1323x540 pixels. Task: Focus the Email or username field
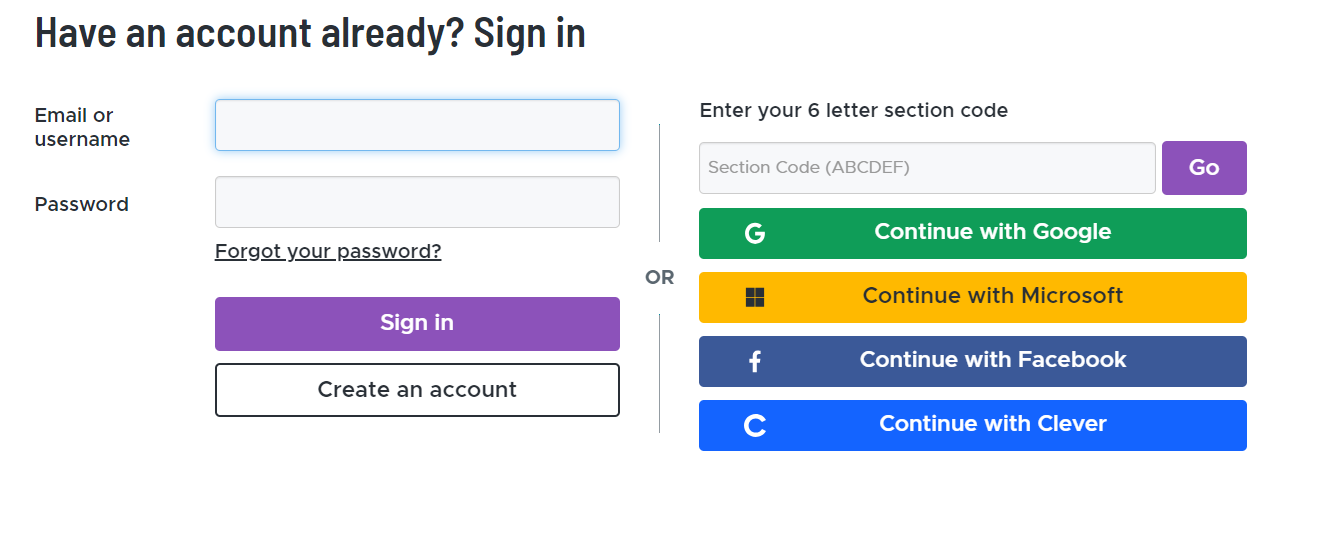pyautogui.click(x=417, y=125)
